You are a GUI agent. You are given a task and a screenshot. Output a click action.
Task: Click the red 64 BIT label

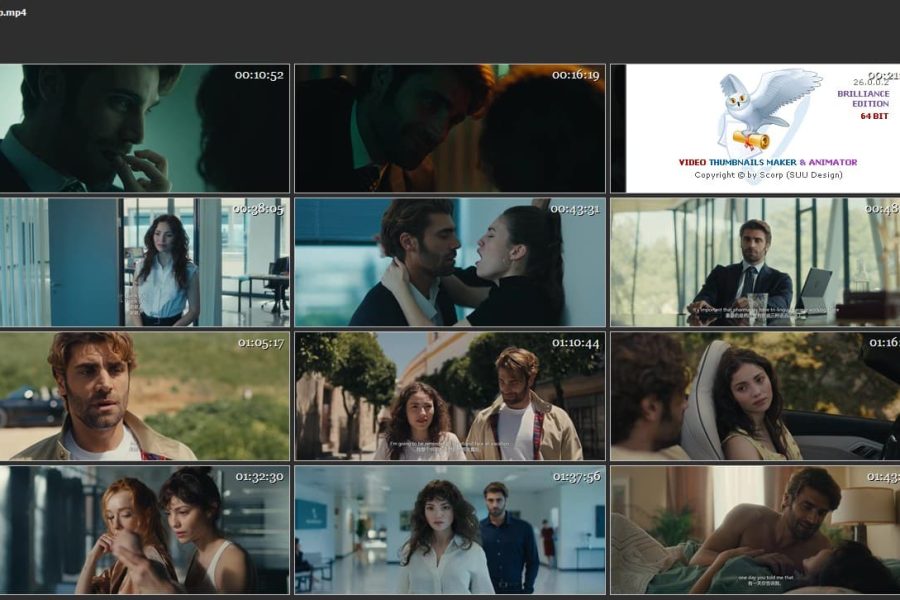(x=874, y=117)
